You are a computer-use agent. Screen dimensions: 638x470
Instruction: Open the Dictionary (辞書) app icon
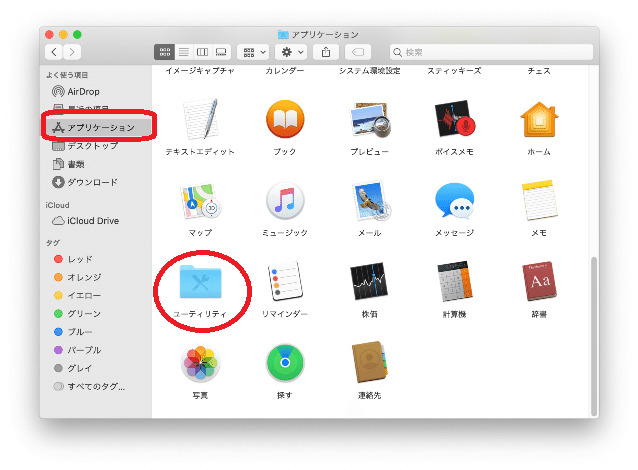pos(539,282)
